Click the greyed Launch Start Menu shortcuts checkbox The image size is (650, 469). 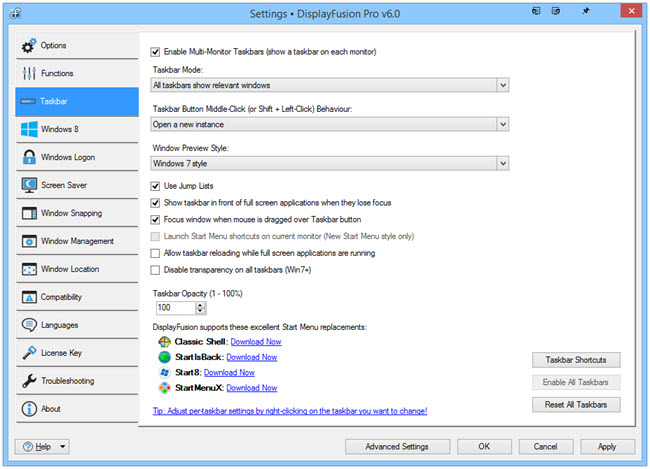(155, 236)
